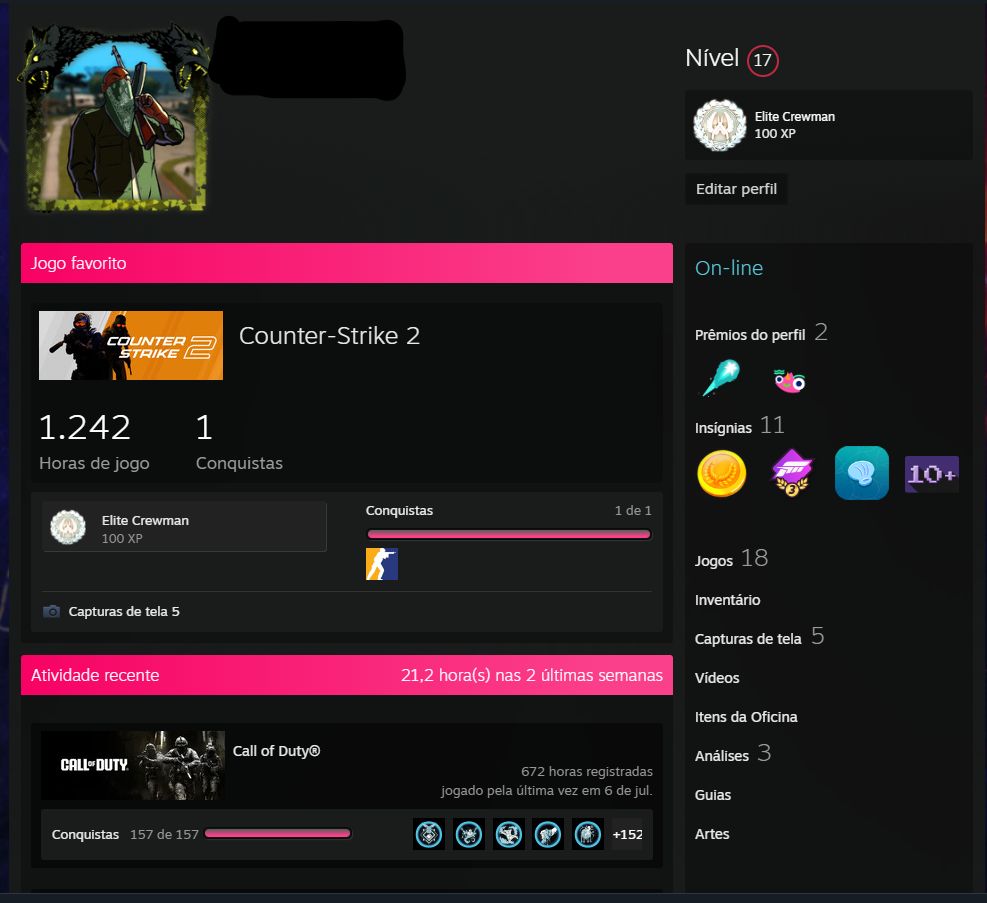
Task: Click the Counter-Strike 2 banner image
Action: click(131, 345)
